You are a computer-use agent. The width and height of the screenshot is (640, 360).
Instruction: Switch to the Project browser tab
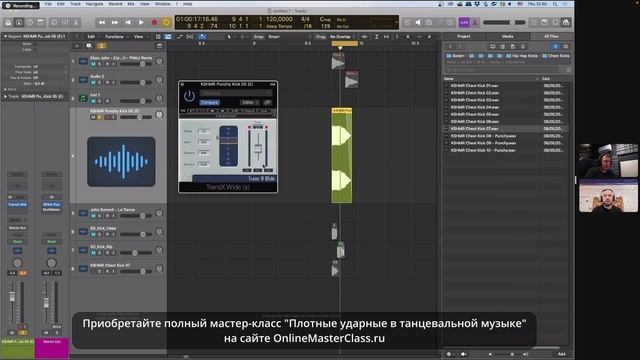pos(463,36)
